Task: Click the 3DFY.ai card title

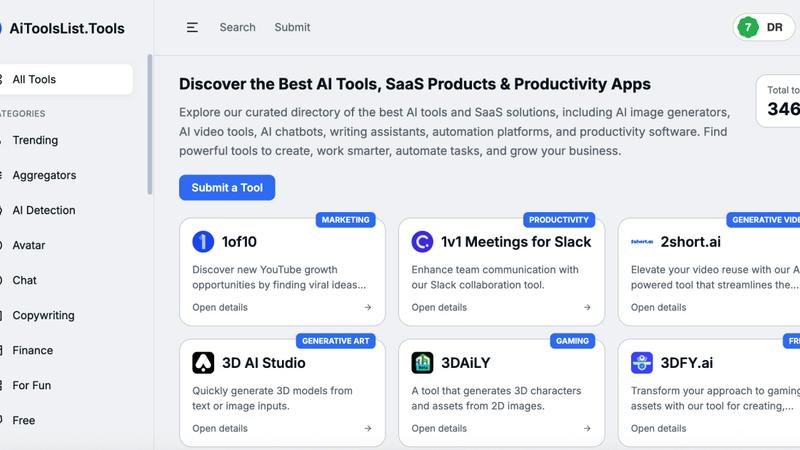Action: 687,363
